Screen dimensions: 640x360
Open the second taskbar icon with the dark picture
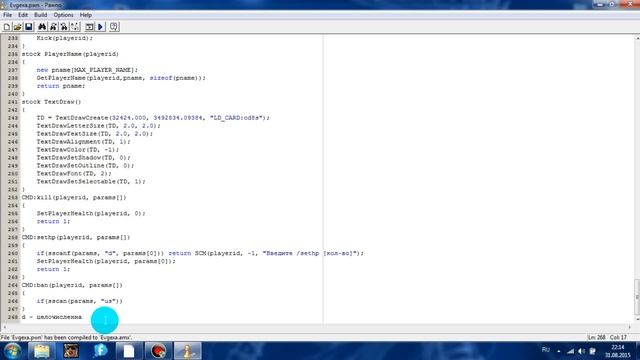(71, 351)
